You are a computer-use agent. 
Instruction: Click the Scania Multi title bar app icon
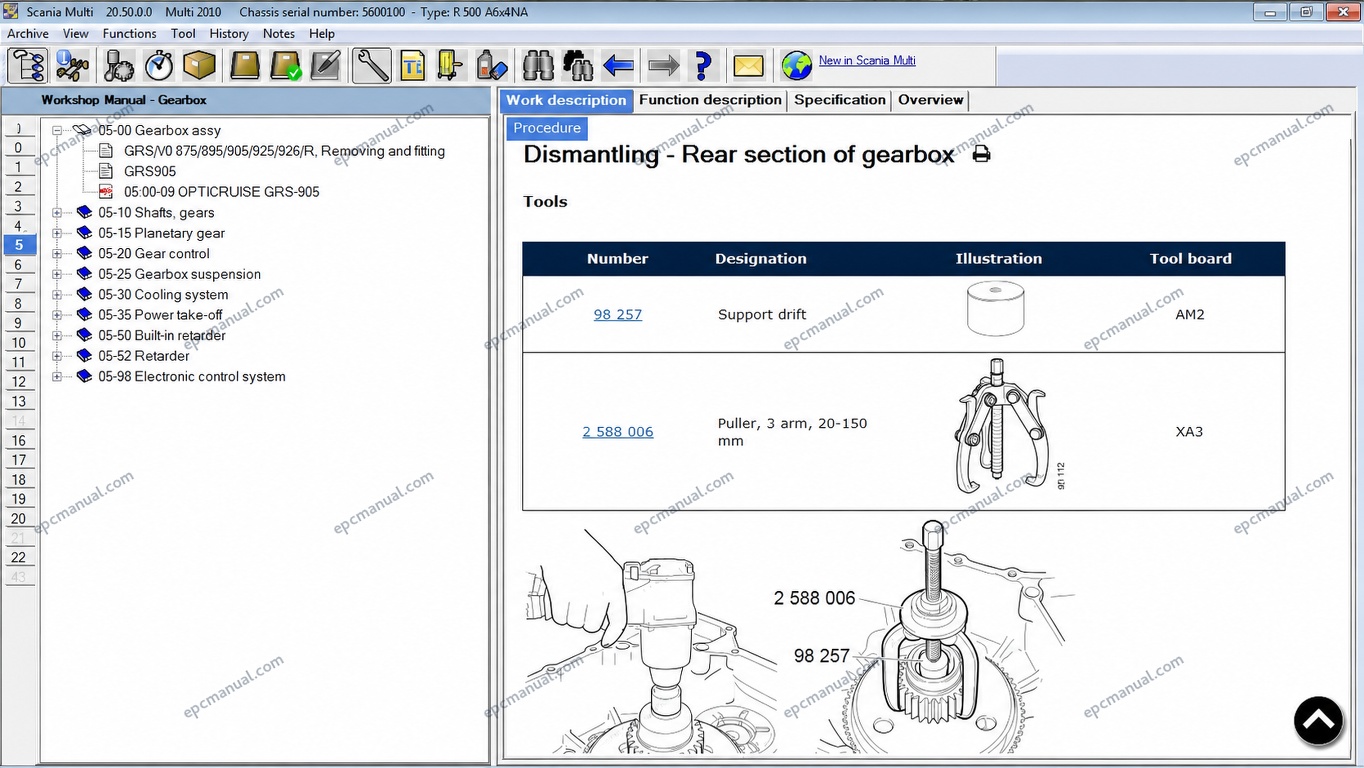(x=10, y=12)
